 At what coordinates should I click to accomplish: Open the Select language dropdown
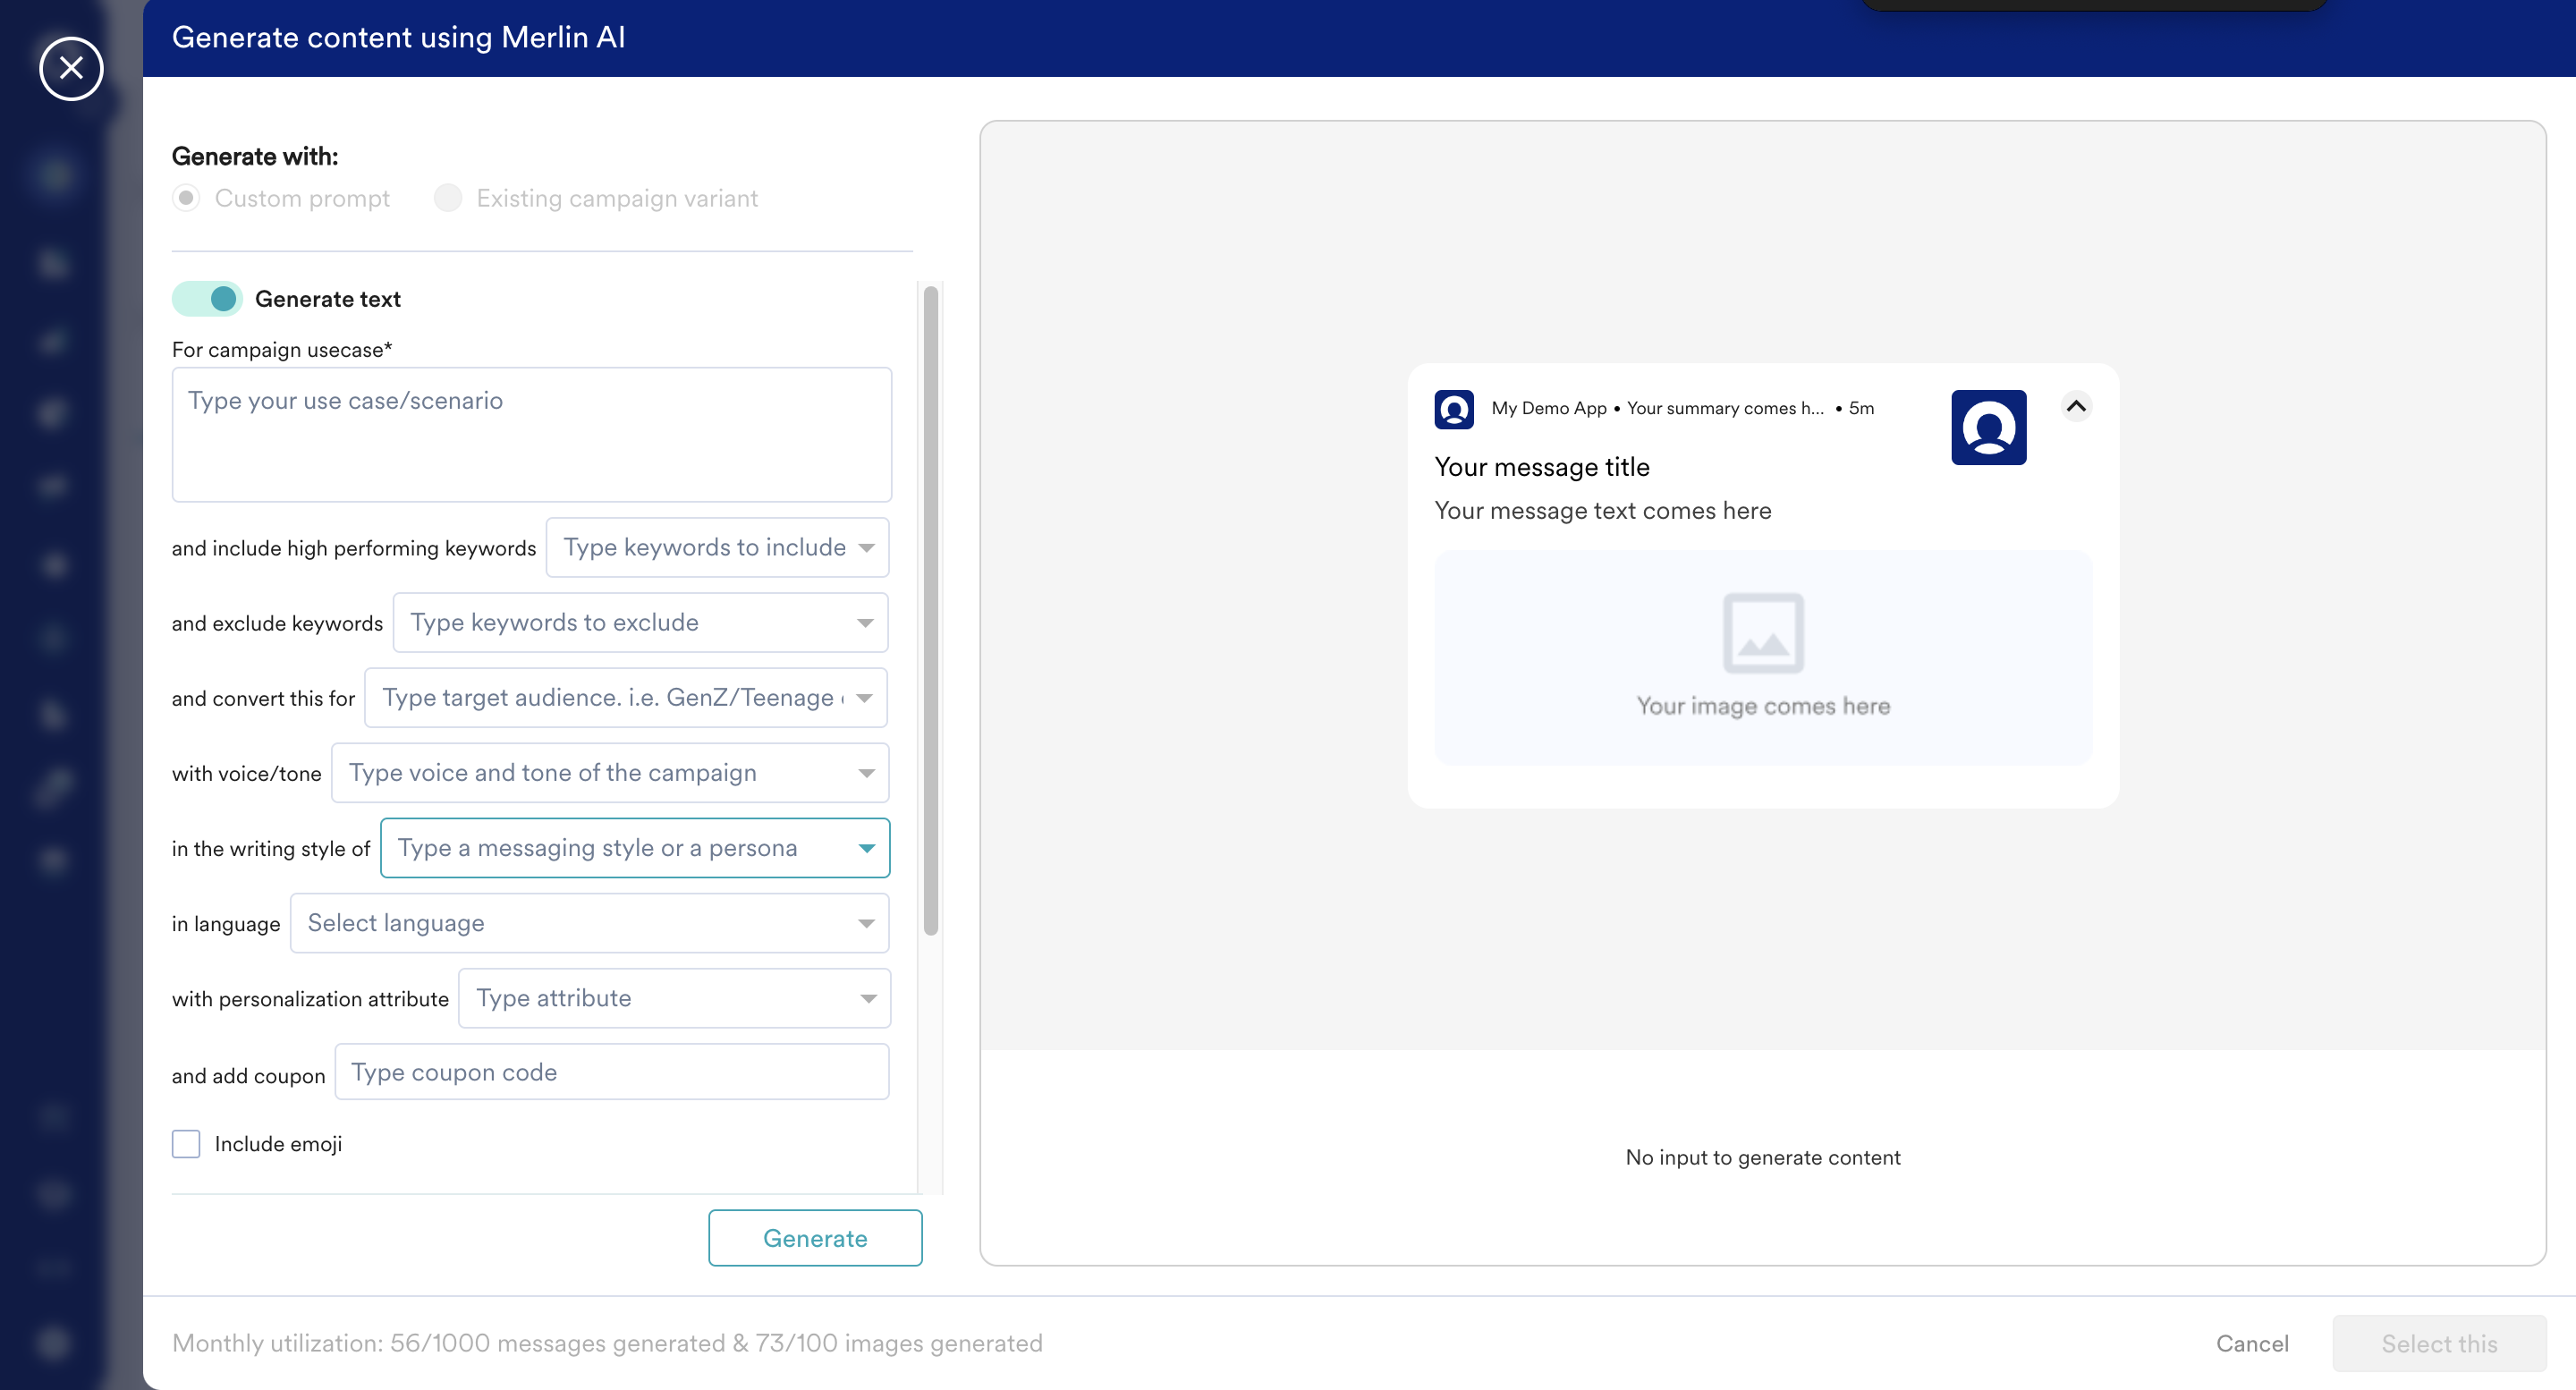[x=866, y=923]
